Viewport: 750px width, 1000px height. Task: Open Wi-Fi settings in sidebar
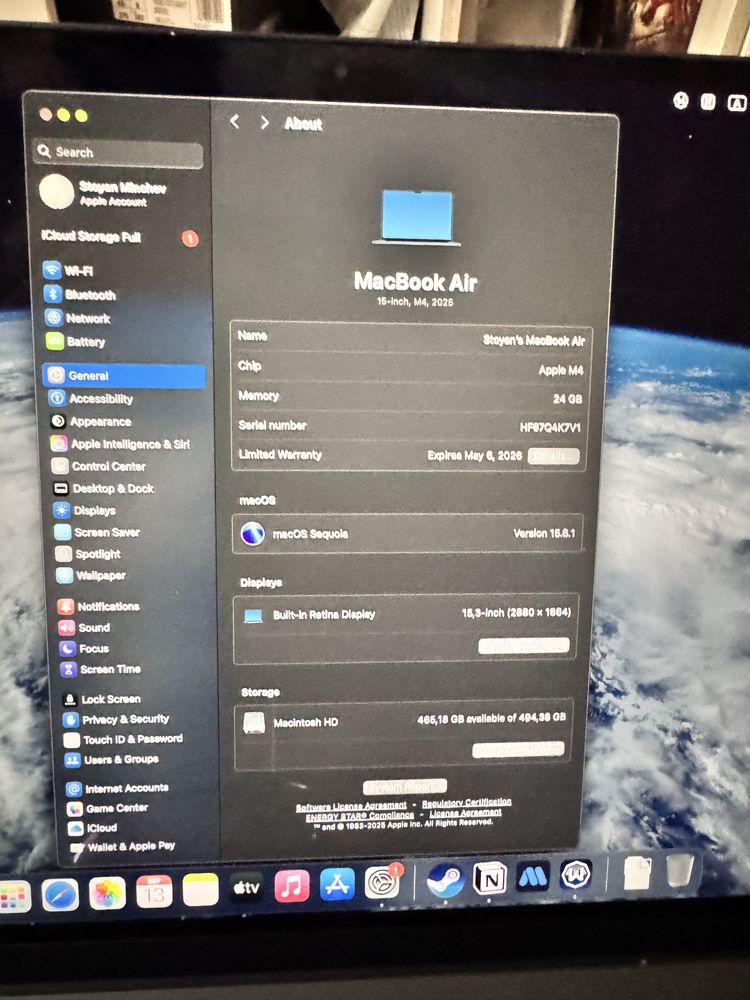[x=69, y=270]
